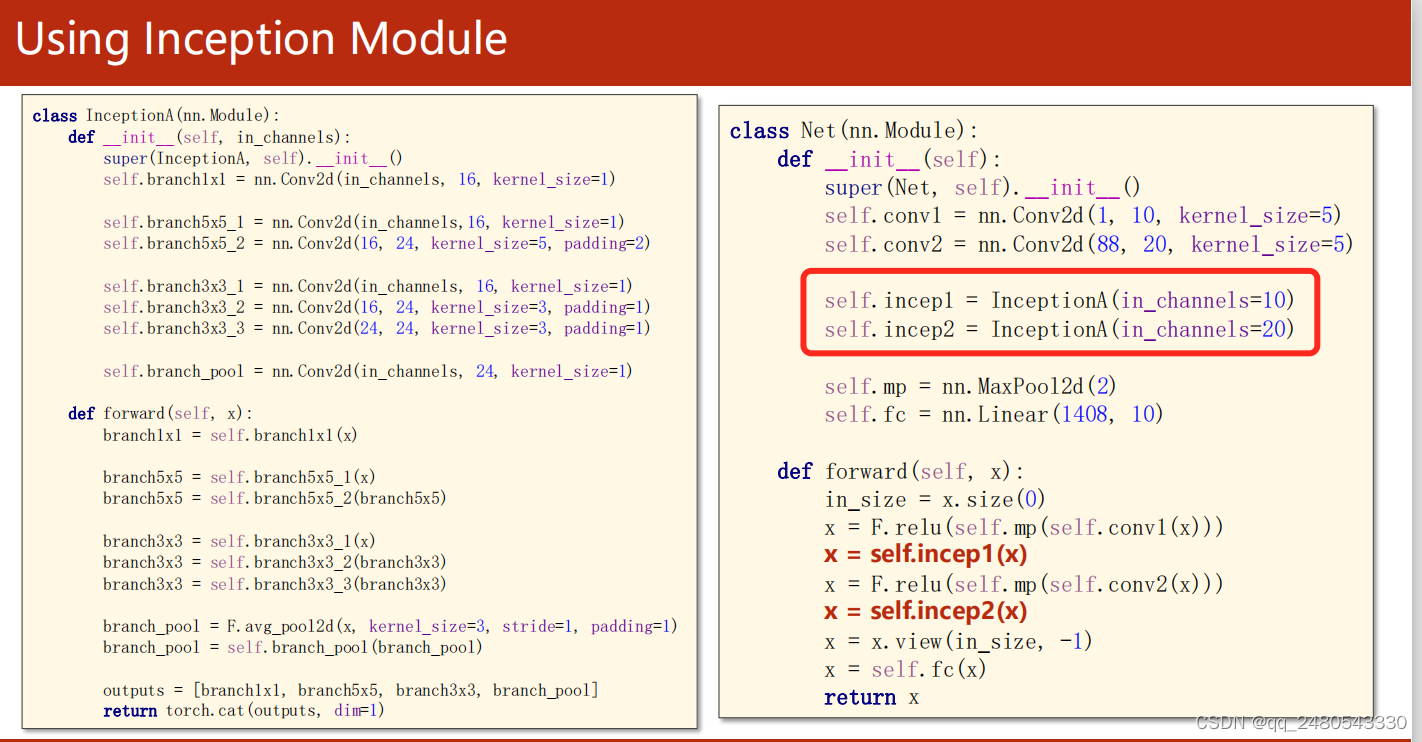
Task: Click the 'self.branch3x3_1 = nn.Conv2d' line
Action: coord(368,286)
